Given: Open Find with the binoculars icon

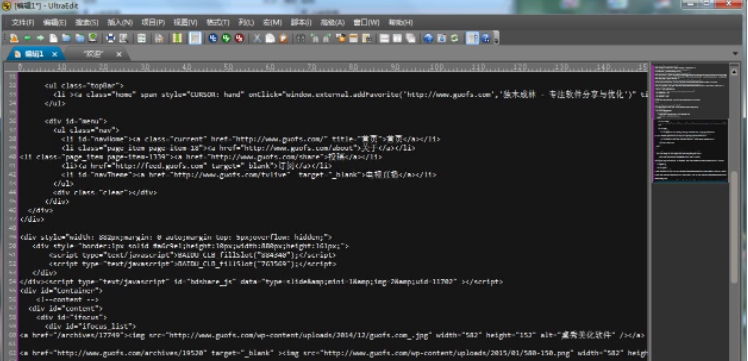Looking at the screenshot, I should (301, 38).
